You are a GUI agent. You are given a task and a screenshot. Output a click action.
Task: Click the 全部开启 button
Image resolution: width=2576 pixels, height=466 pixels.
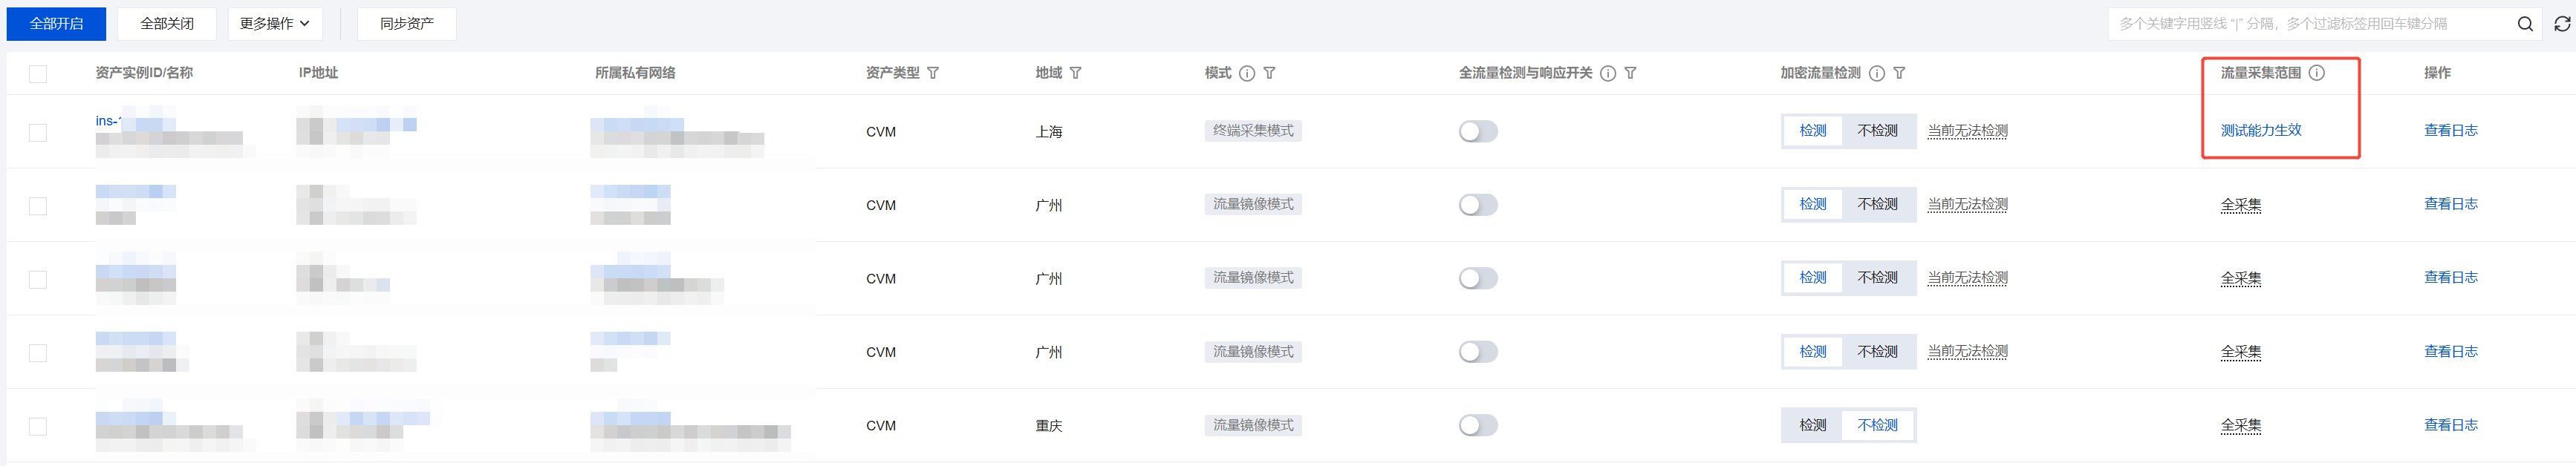coord(56,24)
